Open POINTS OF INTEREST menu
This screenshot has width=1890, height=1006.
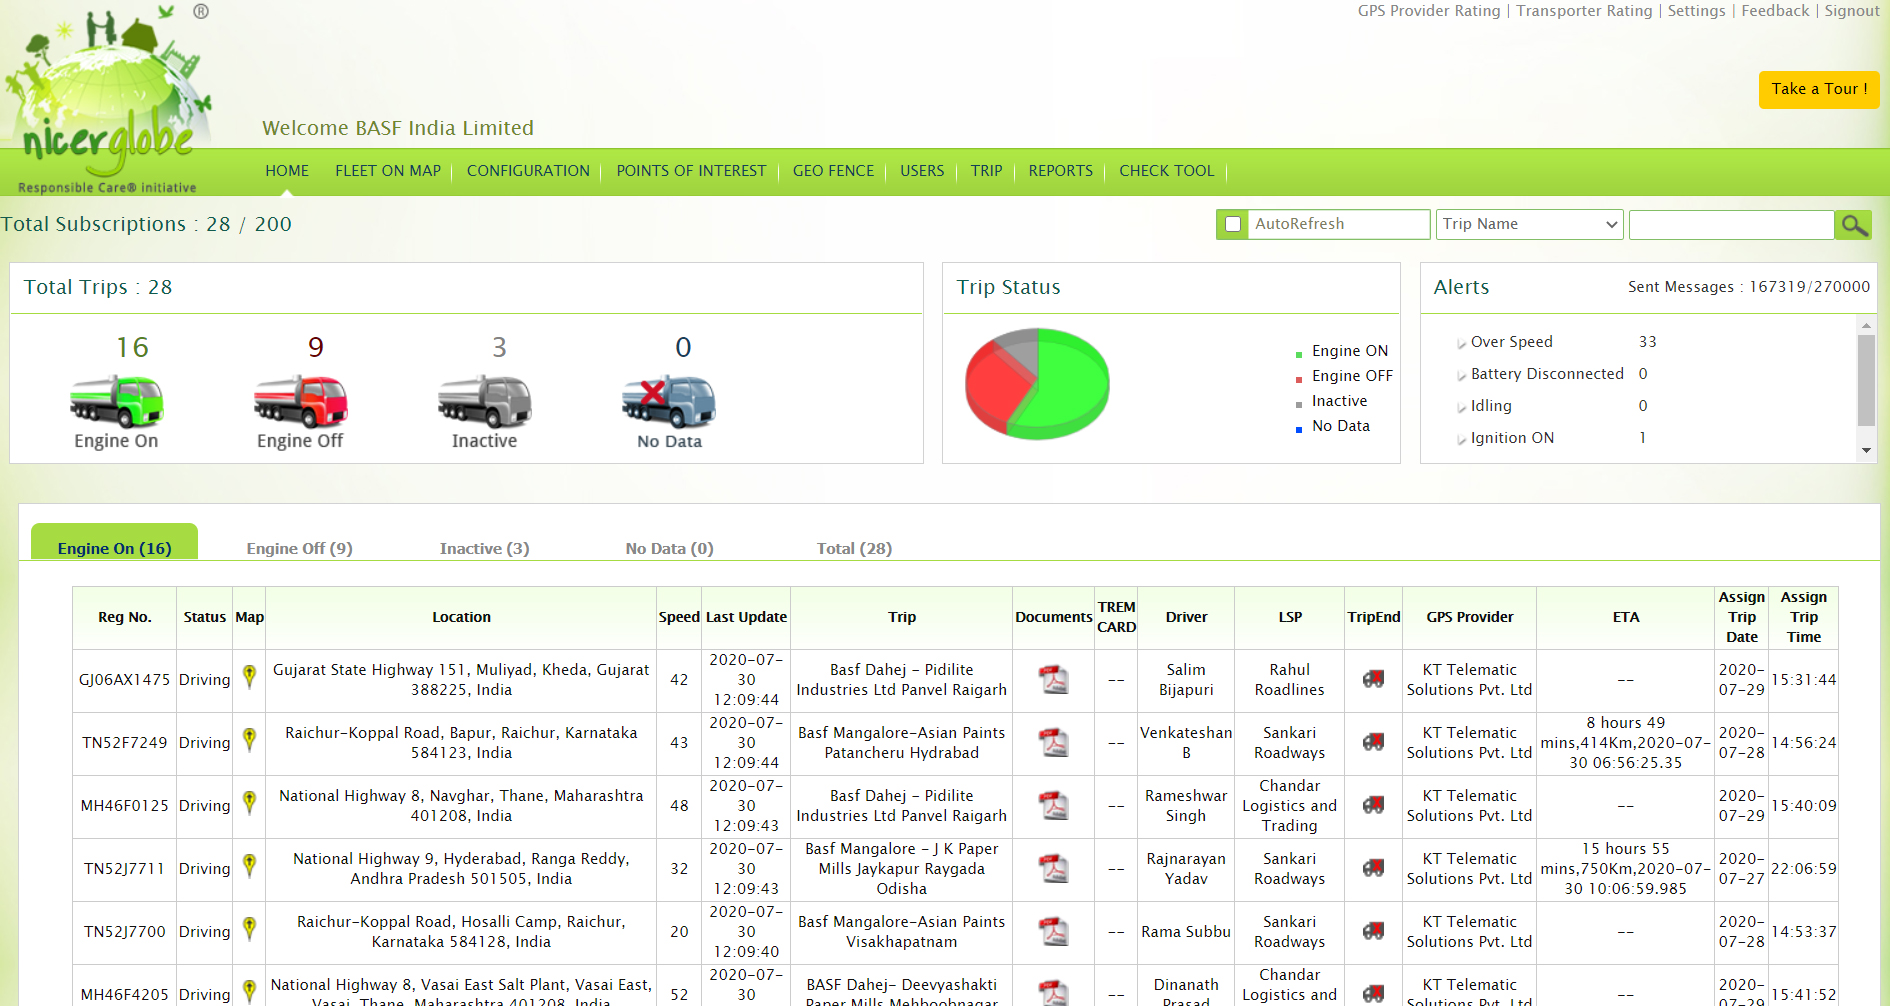(x=691, y=171)
